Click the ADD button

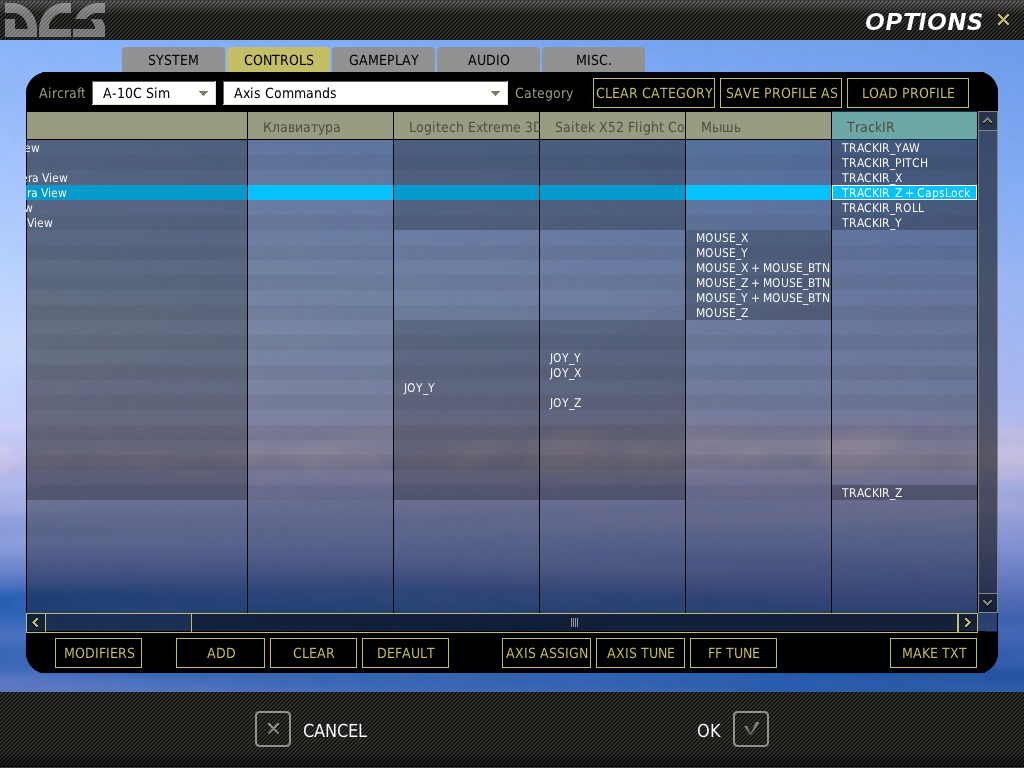click(x=221, y=653)
